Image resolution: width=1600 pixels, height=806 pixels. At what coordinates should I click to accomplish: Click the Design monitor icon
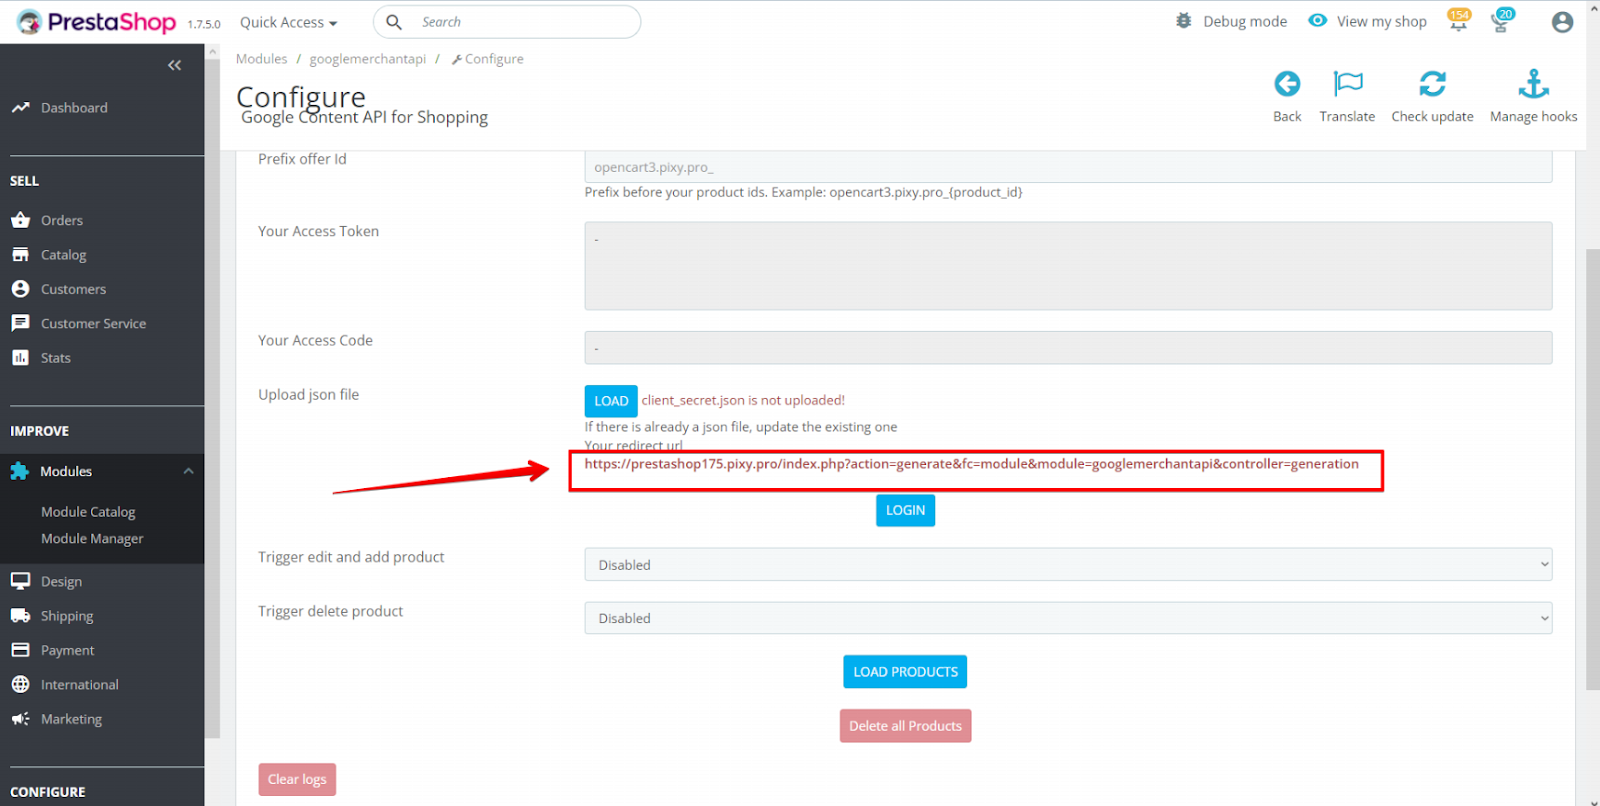click(20, 581)
